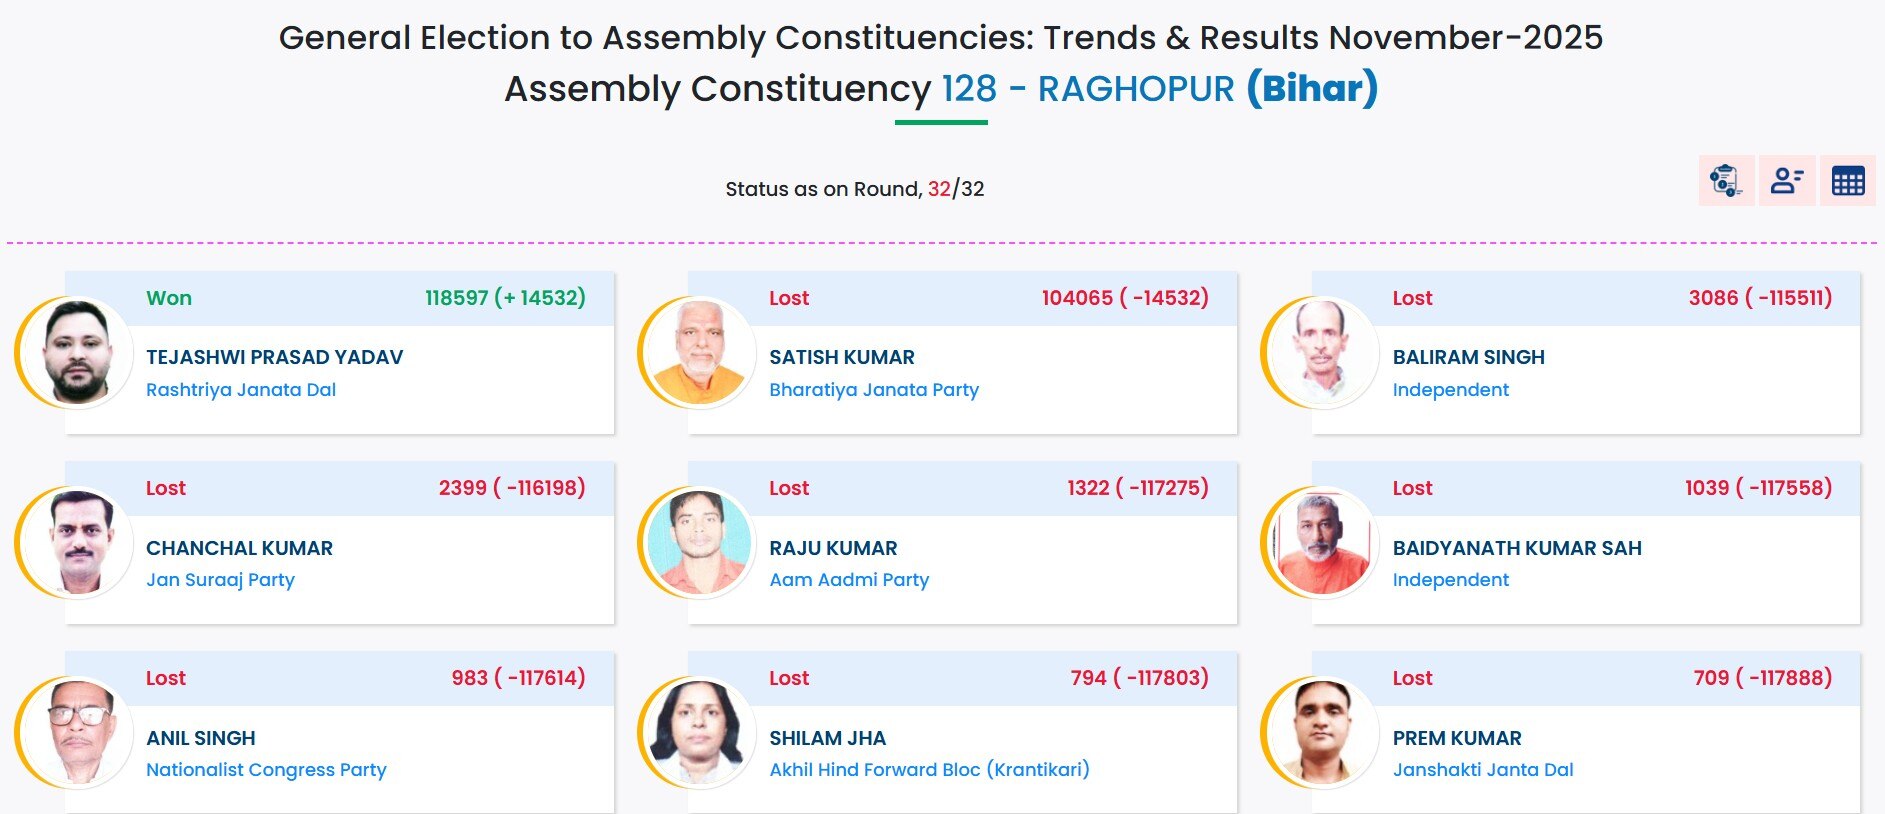Select Baliram Singh's portrait thumbnail

coord(1323,353)
